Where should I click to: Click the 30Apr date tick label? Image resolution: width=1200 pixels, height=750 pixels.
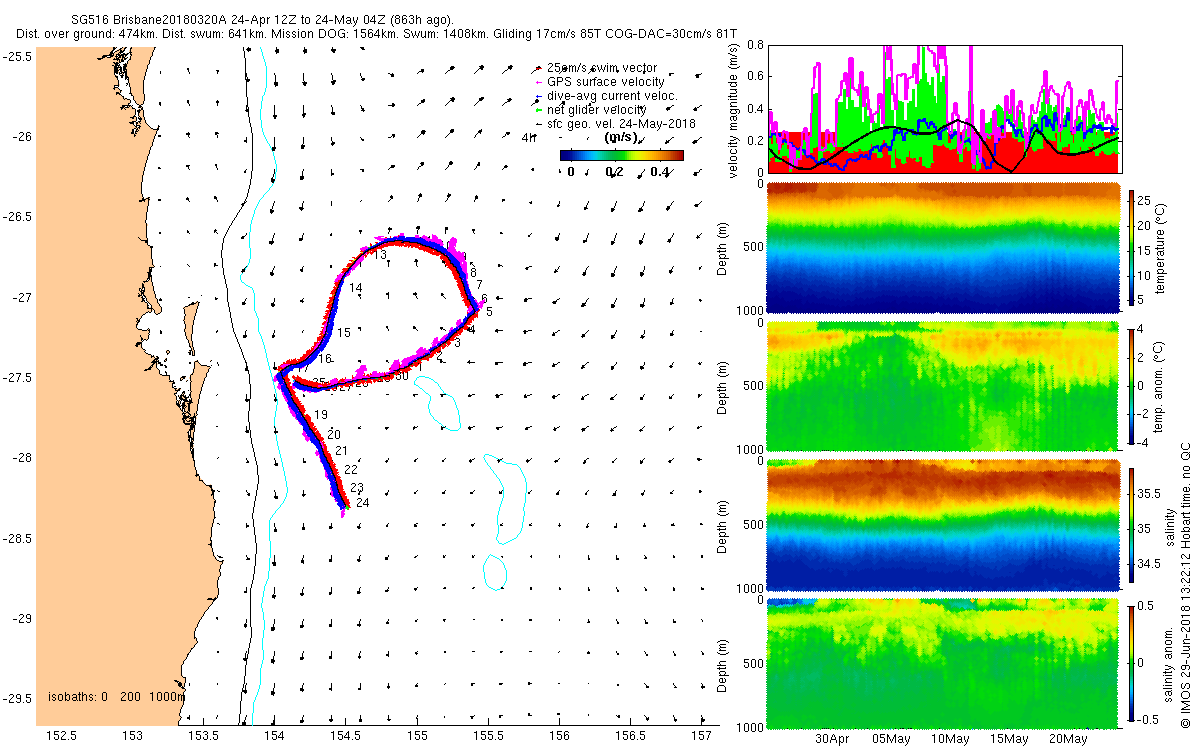(832, 740)
